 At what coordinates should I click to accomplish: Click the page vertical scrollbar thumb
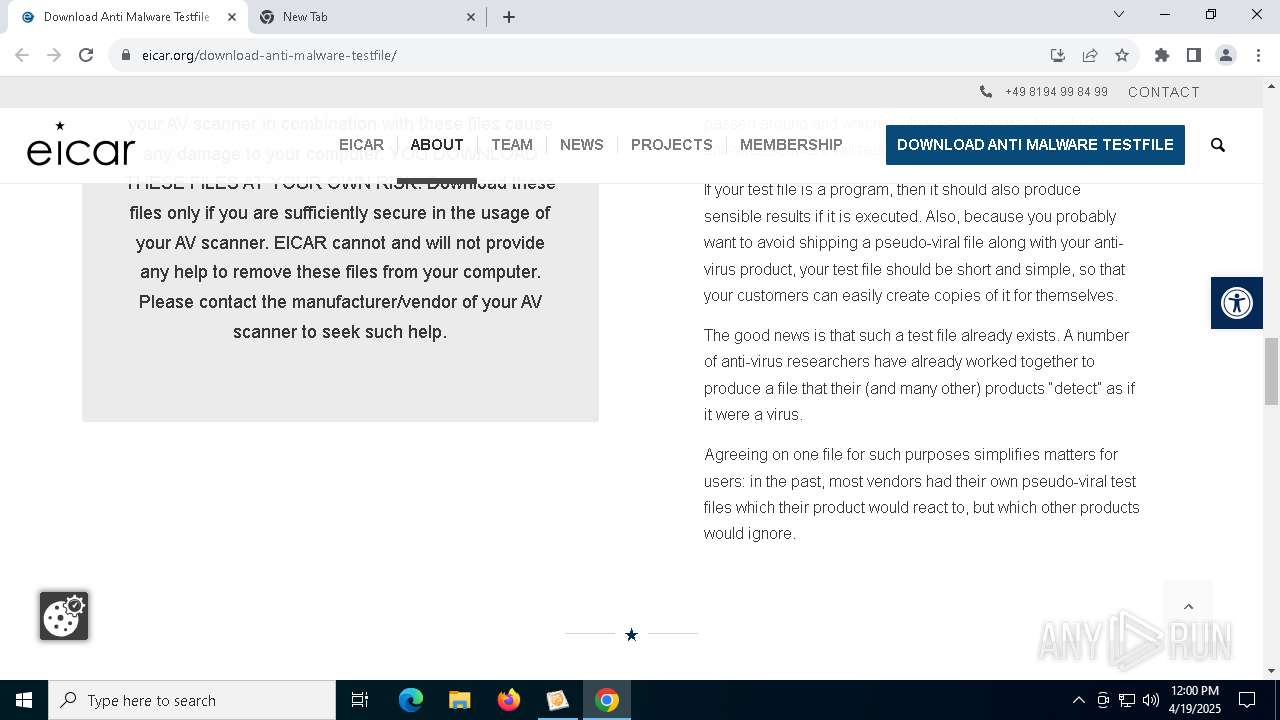pos(1271,371)
